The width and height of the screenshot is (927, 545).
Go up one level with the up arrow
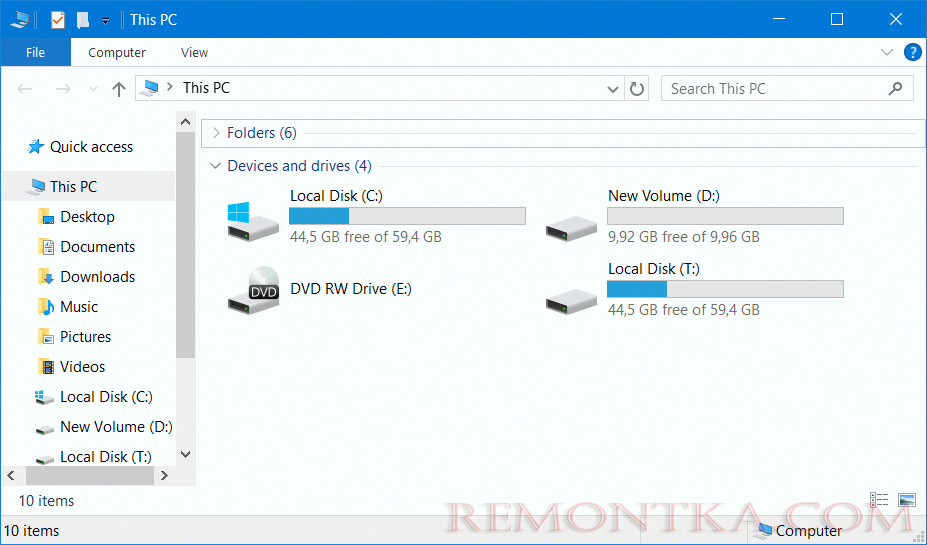click(x=119, y=89)
